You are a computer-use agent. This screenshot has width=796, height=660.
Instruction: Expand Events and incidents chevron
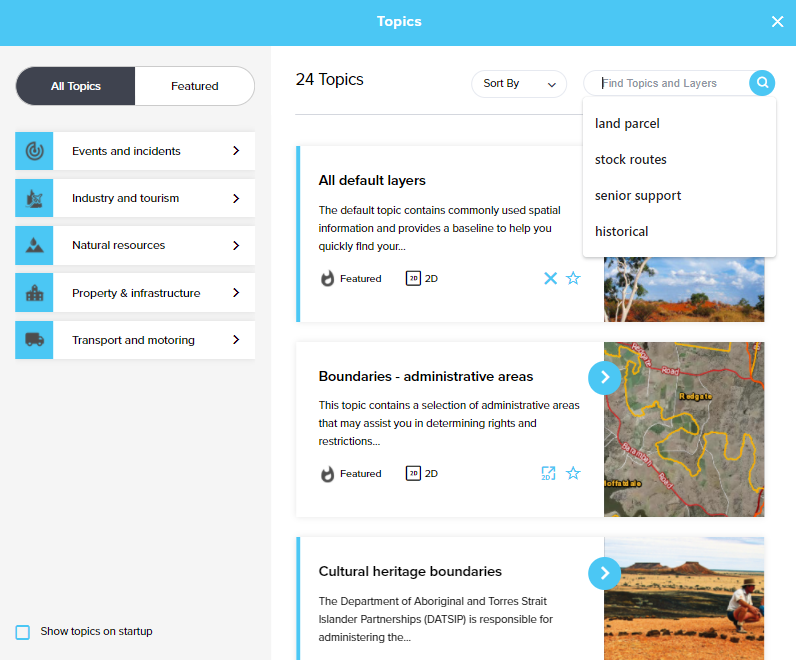[x=236, y=151]
